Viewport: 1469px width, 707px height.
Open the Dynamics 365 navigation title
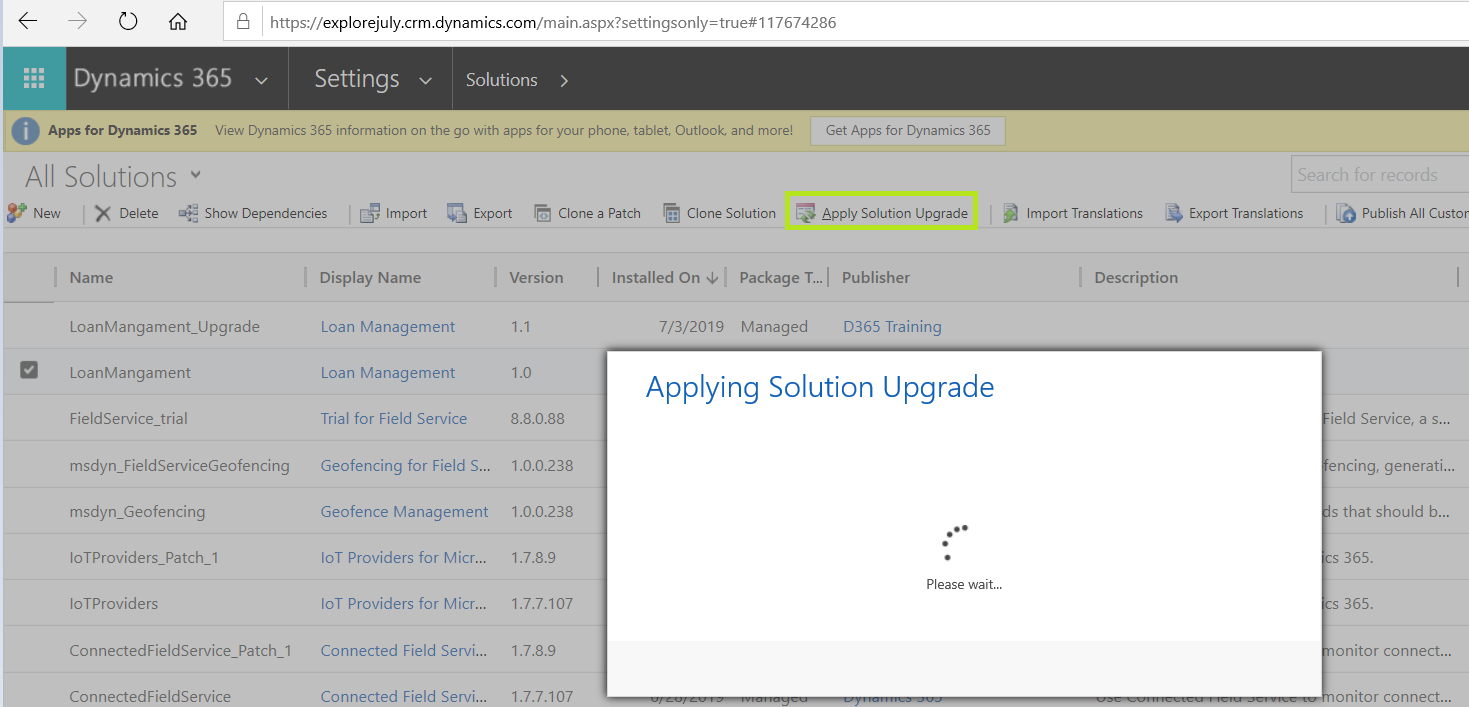point(153,79)
